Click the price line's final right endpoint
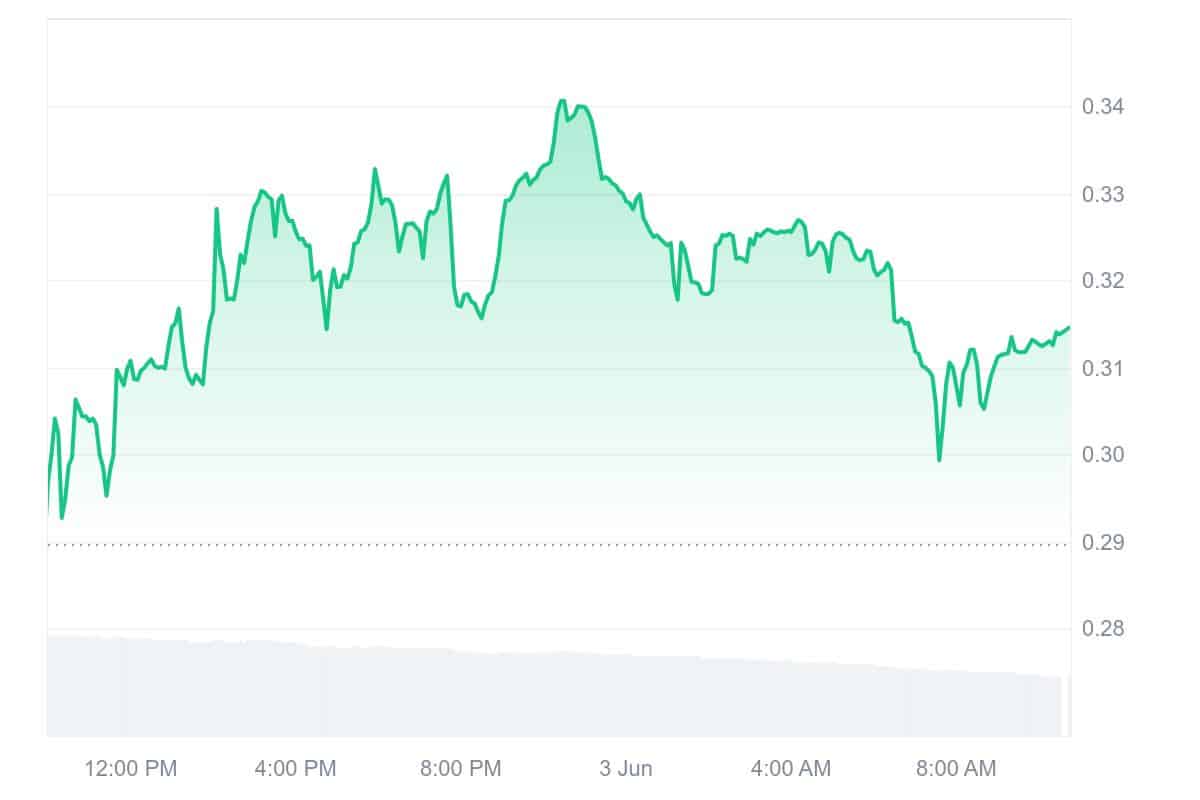 [1068, 327]
